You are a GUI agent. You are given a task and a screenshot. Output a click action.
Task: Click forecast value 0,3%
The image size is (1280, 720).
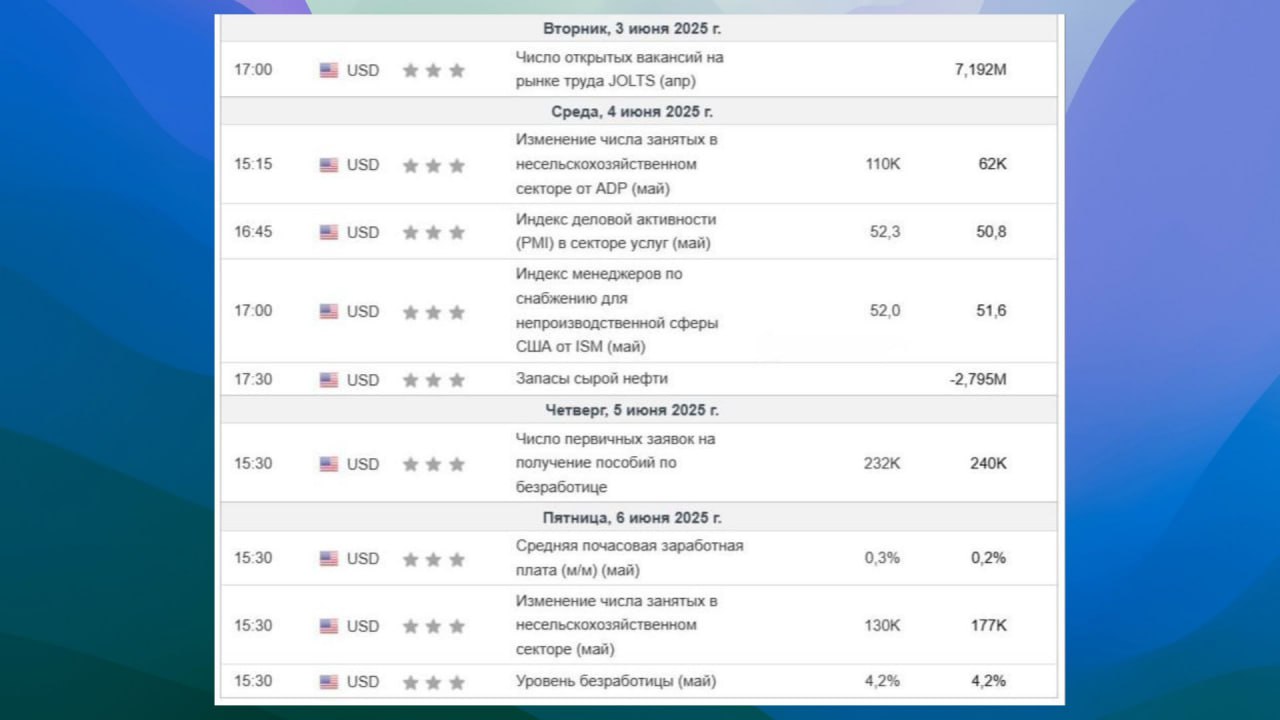pyautogui.click(x=883, y=558)
